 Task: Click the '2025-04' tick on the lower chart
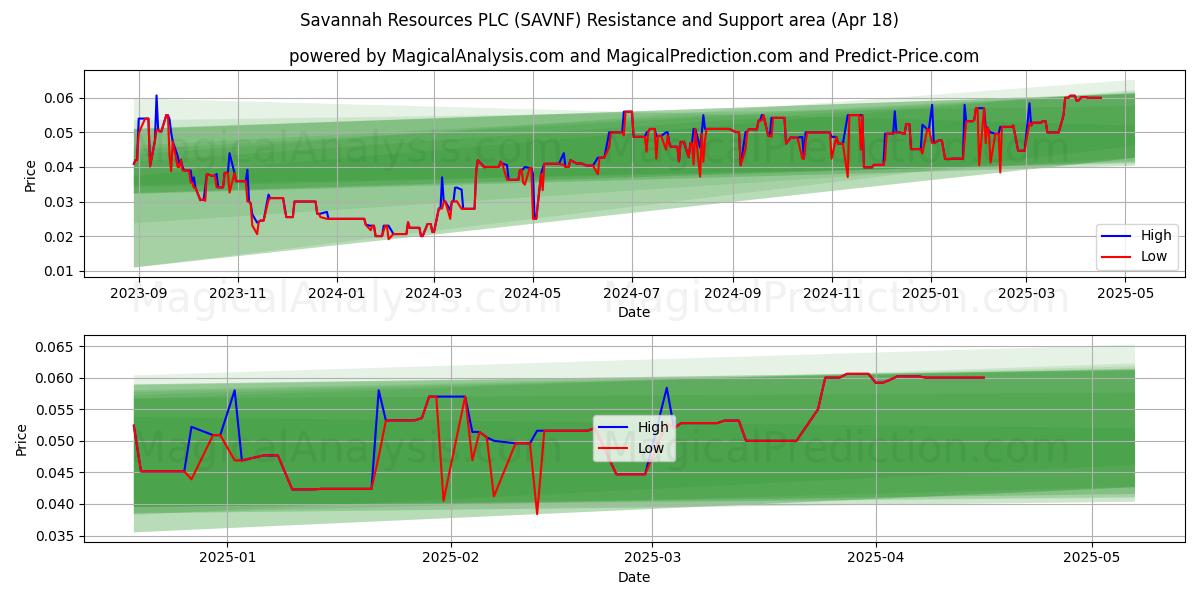[x=876, y=556]
